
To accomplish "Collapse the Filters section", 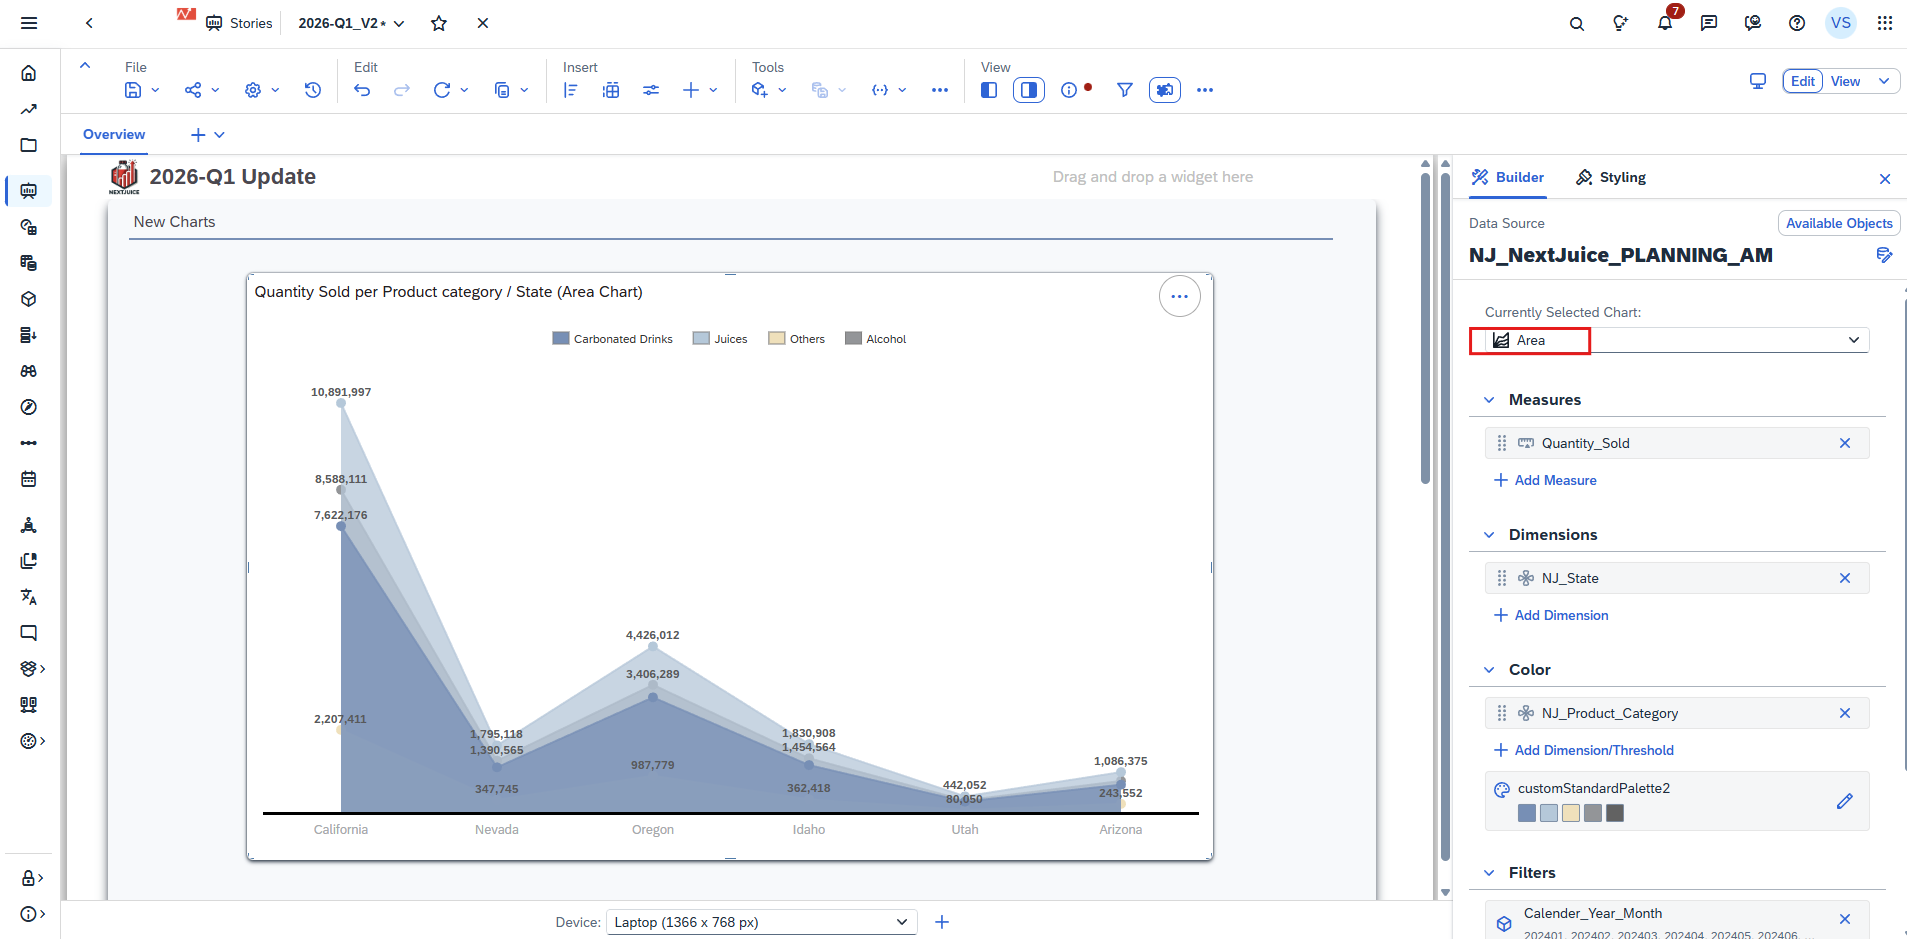I will click(x=1489, y=873).
